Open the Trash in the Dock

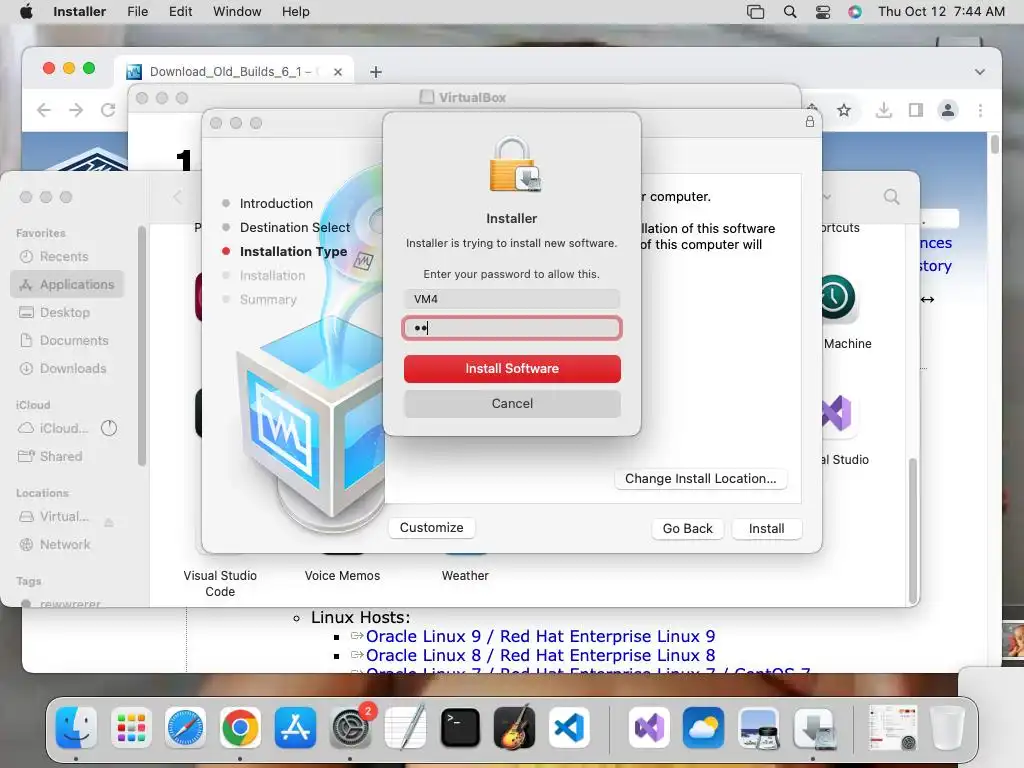947,727
